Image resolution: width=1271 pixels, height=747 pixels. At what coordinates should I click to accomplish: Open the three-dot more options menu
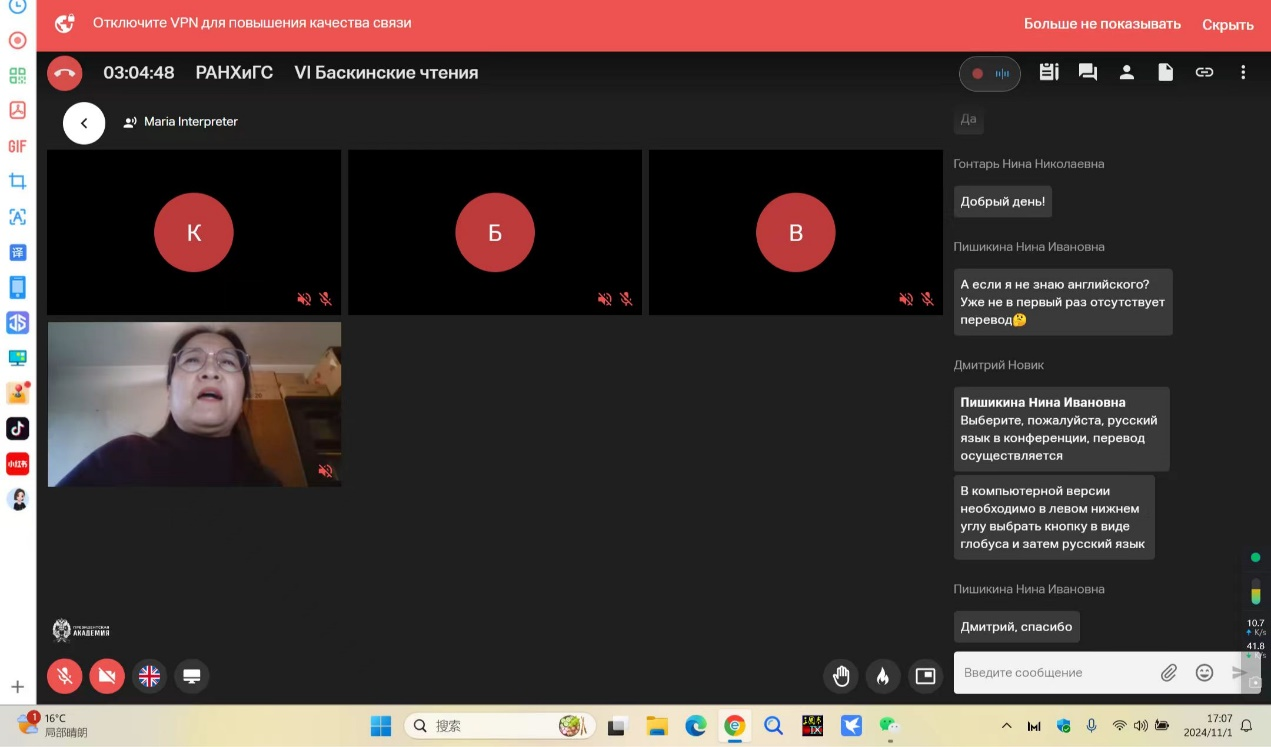pos(1243,73)
